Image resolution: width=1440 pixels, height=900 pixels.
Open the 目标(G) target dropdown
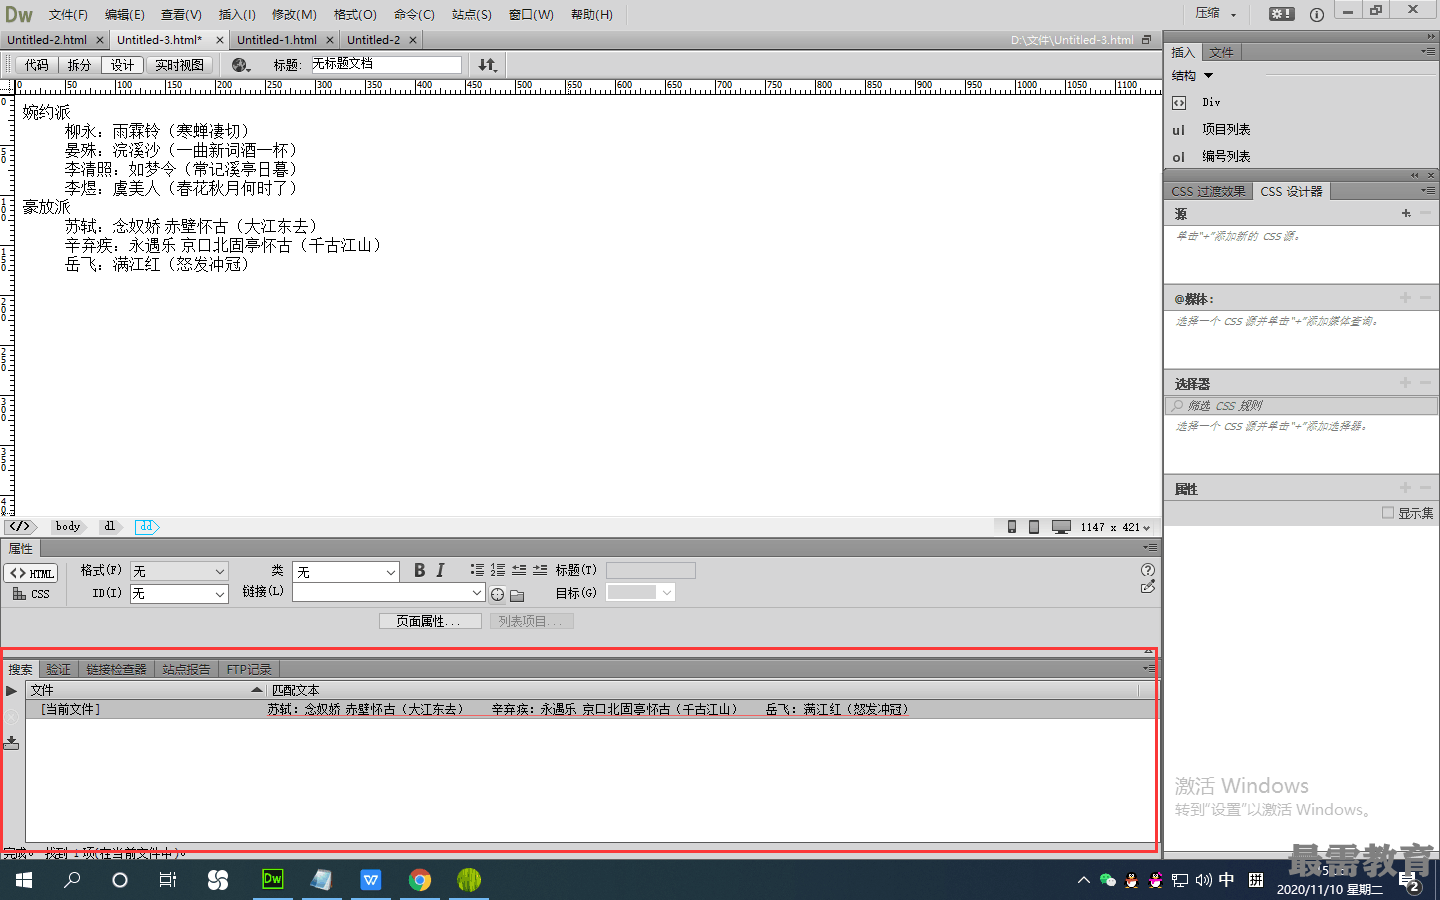point(641,593)
